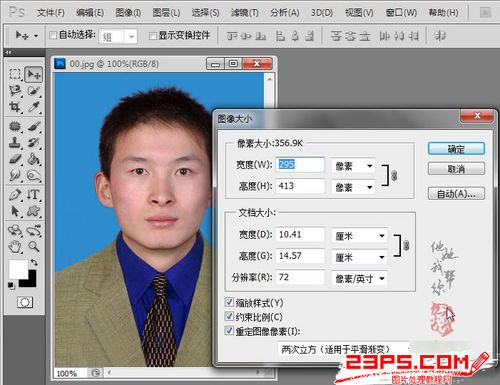Viewport: 500px width, 385px height.
Task: Select the Eyedropper tool
Action: [34, 107]
